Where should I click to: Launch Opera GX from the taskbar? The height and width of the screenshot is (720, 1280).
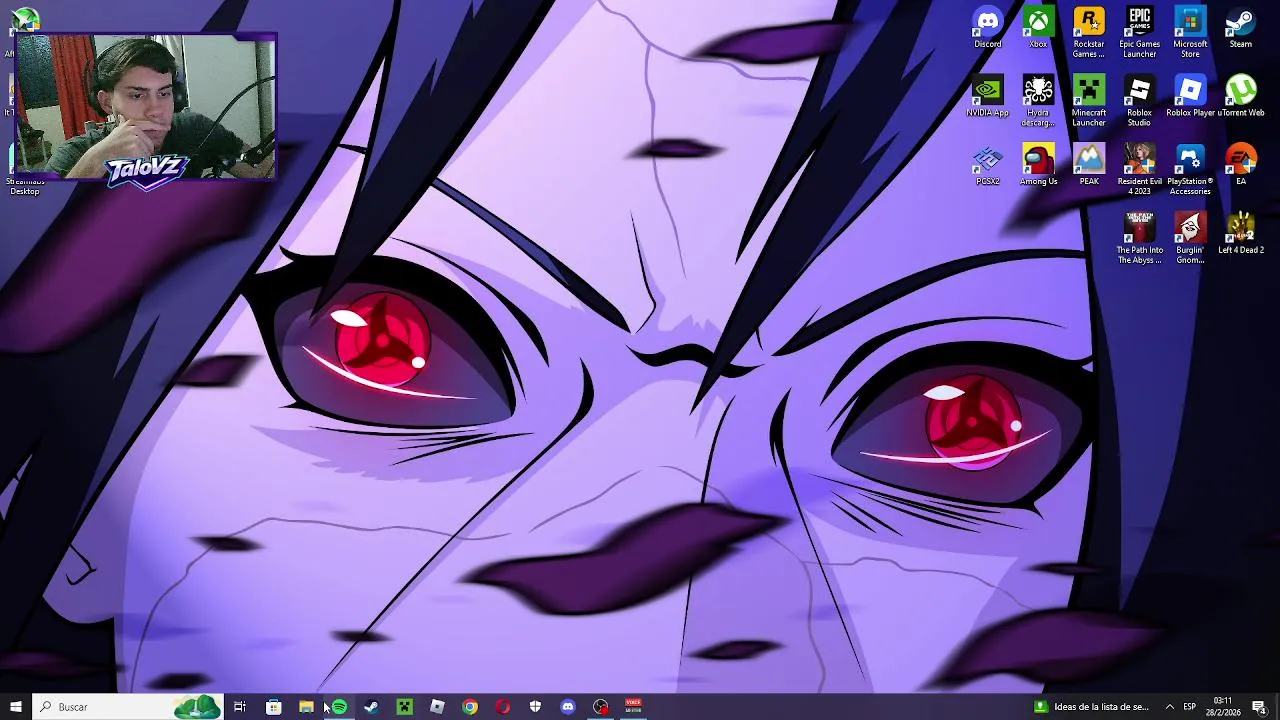503,707
